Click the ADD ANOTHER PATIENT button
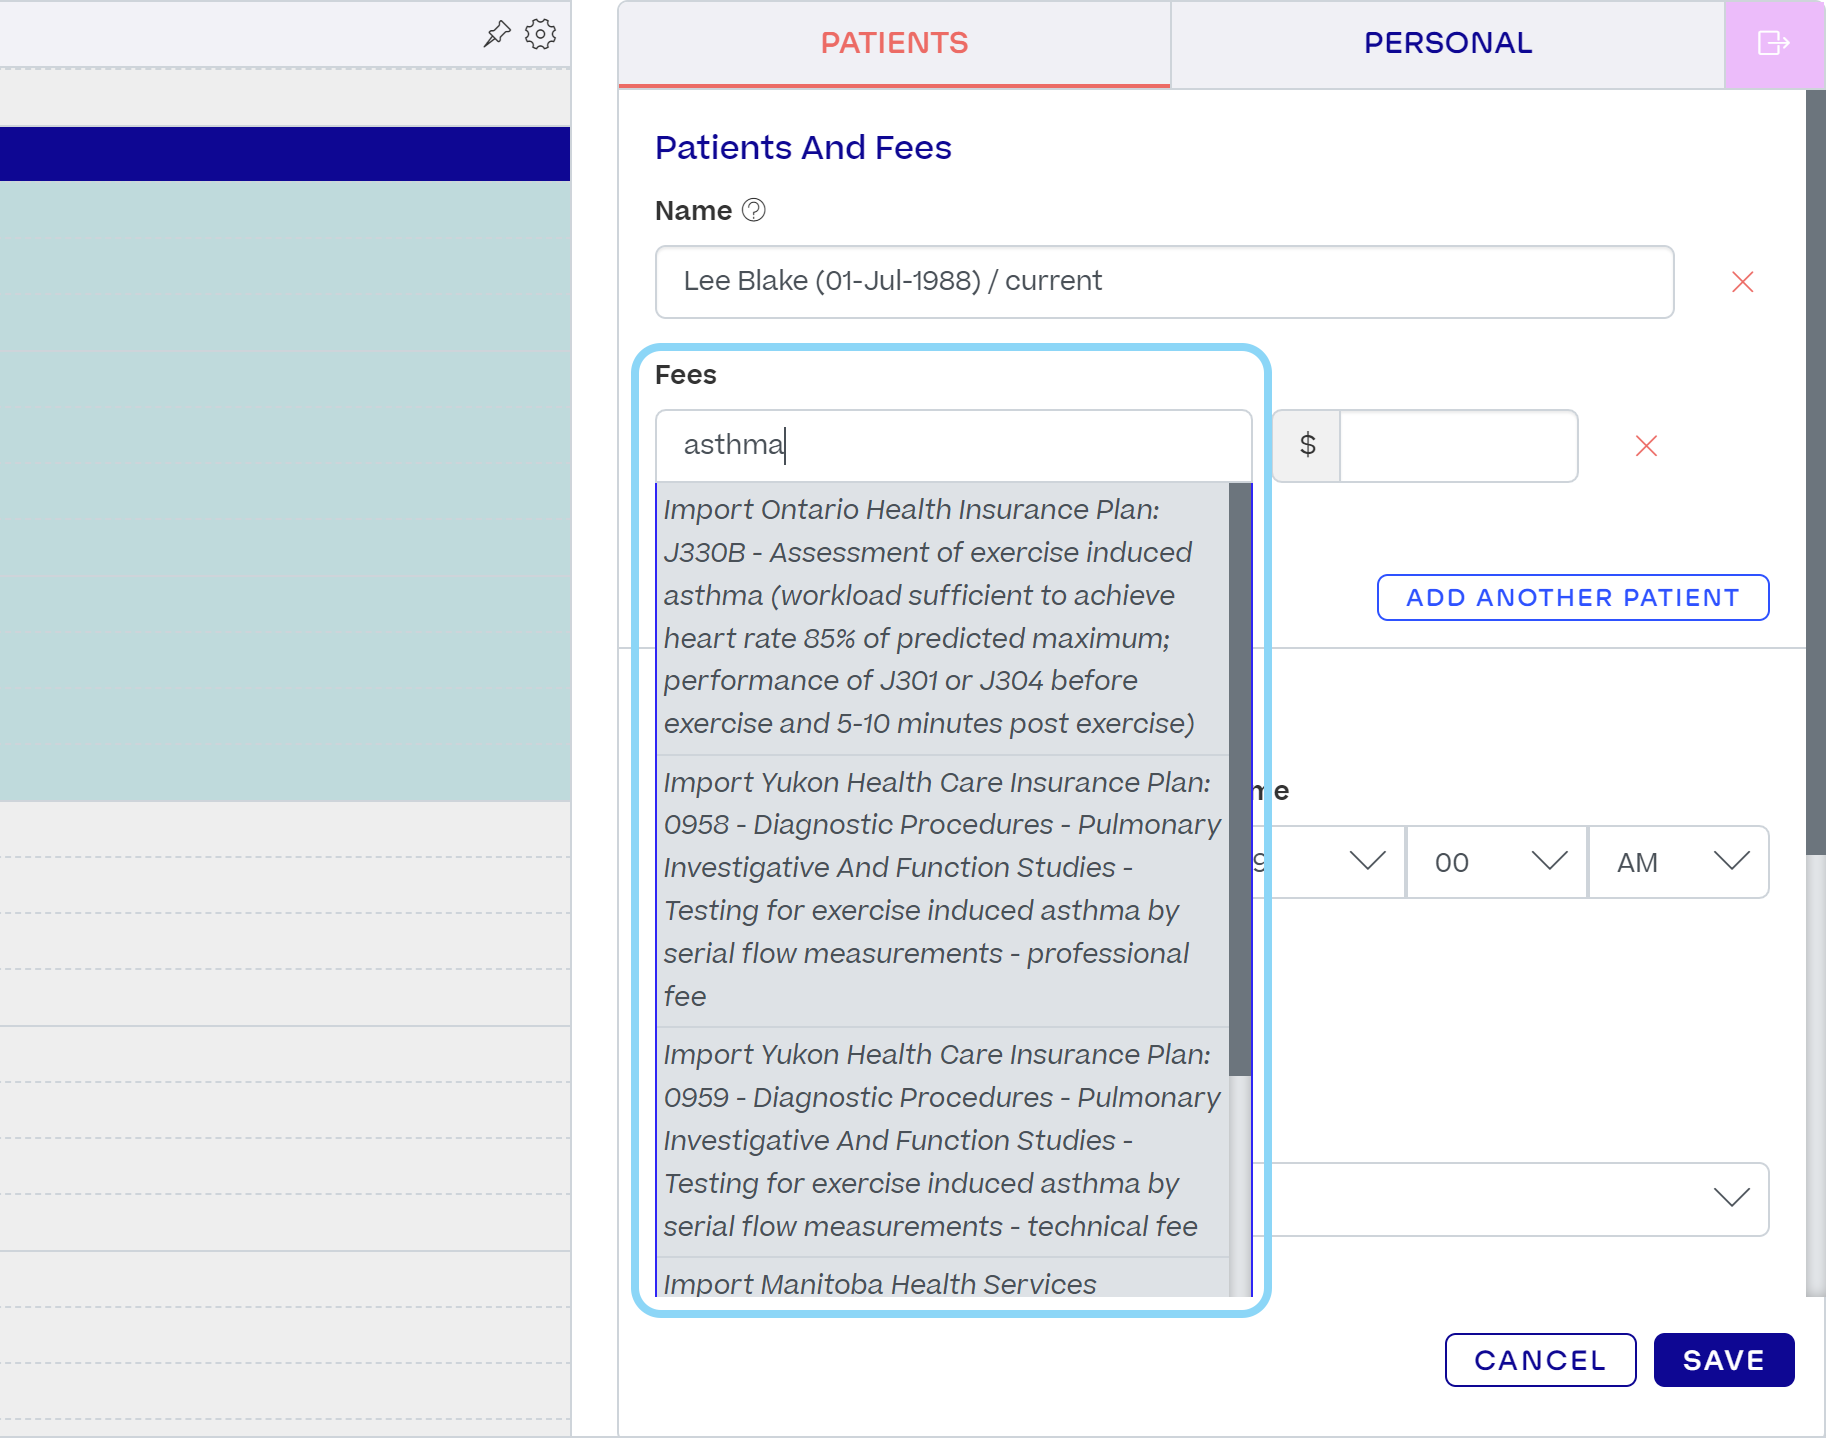Screen dimensions: 1826x1438 pyautogui.click(x=1573, y=598)
